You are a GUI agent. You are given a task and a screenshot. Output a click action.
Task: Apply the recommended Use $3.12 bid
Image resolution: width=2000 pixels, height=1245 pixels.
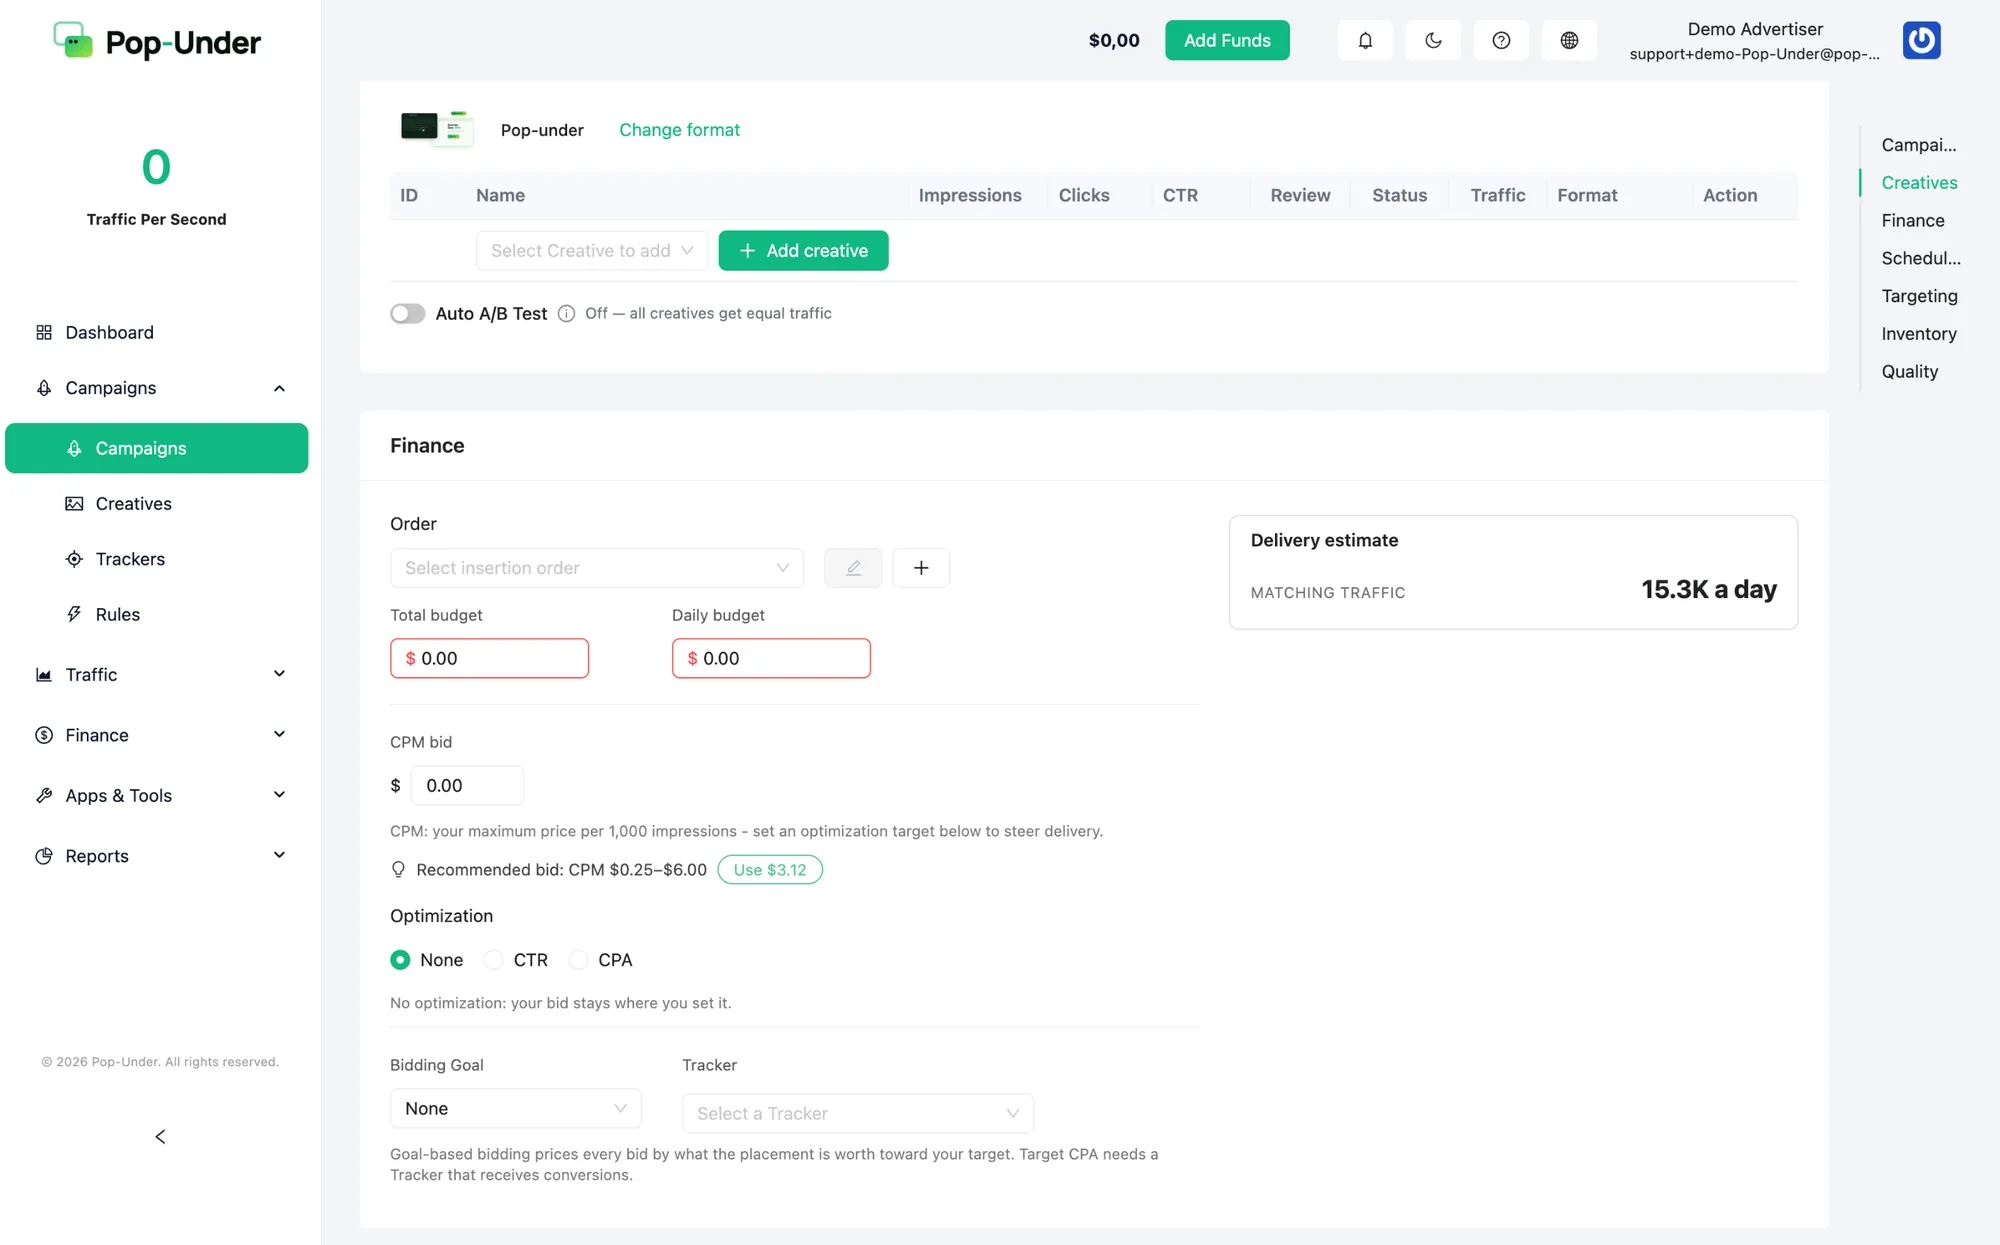(x=770, y=870)
